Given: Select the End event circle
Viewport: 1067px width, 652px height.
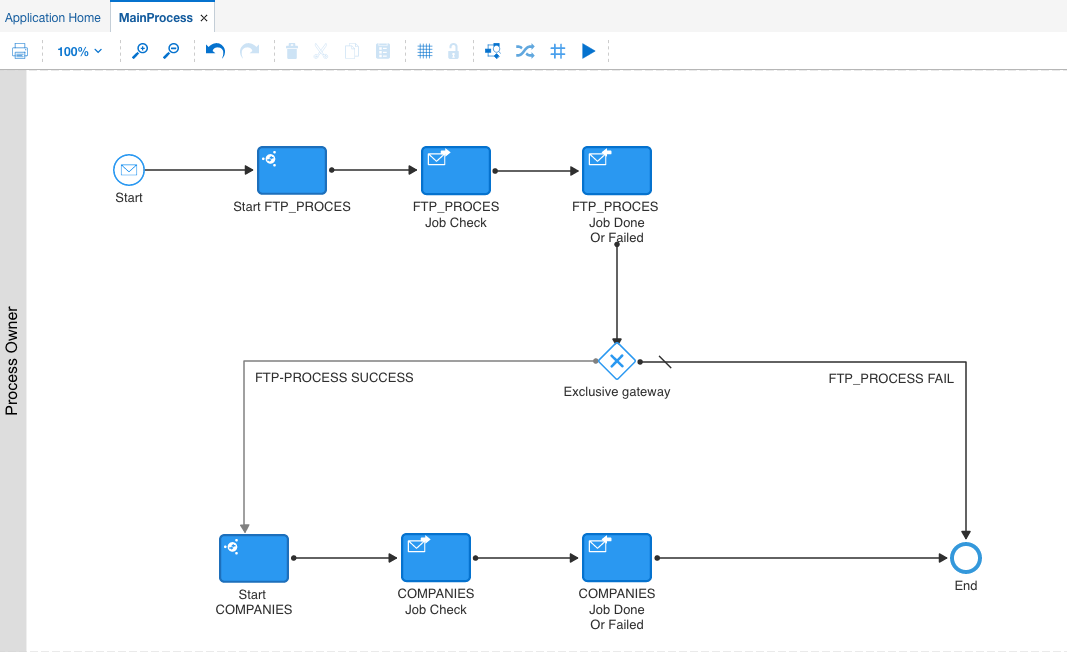Looking at the screenshot, I should pyautogui.click(x=966, y=558).
